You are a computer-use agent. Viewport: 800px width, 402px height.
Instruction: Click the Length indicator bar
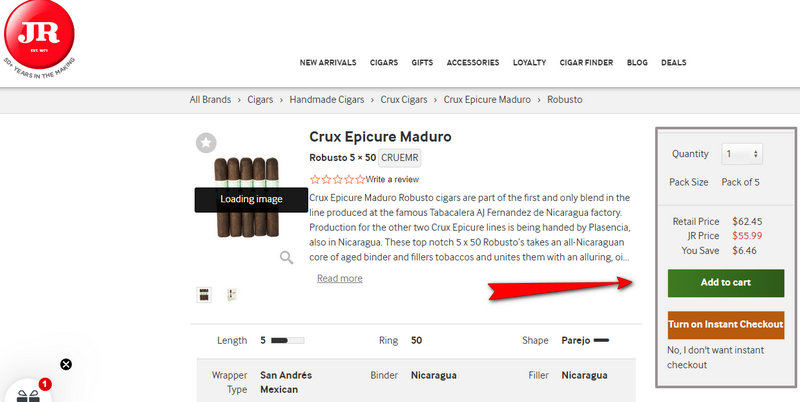coord(287,341)
